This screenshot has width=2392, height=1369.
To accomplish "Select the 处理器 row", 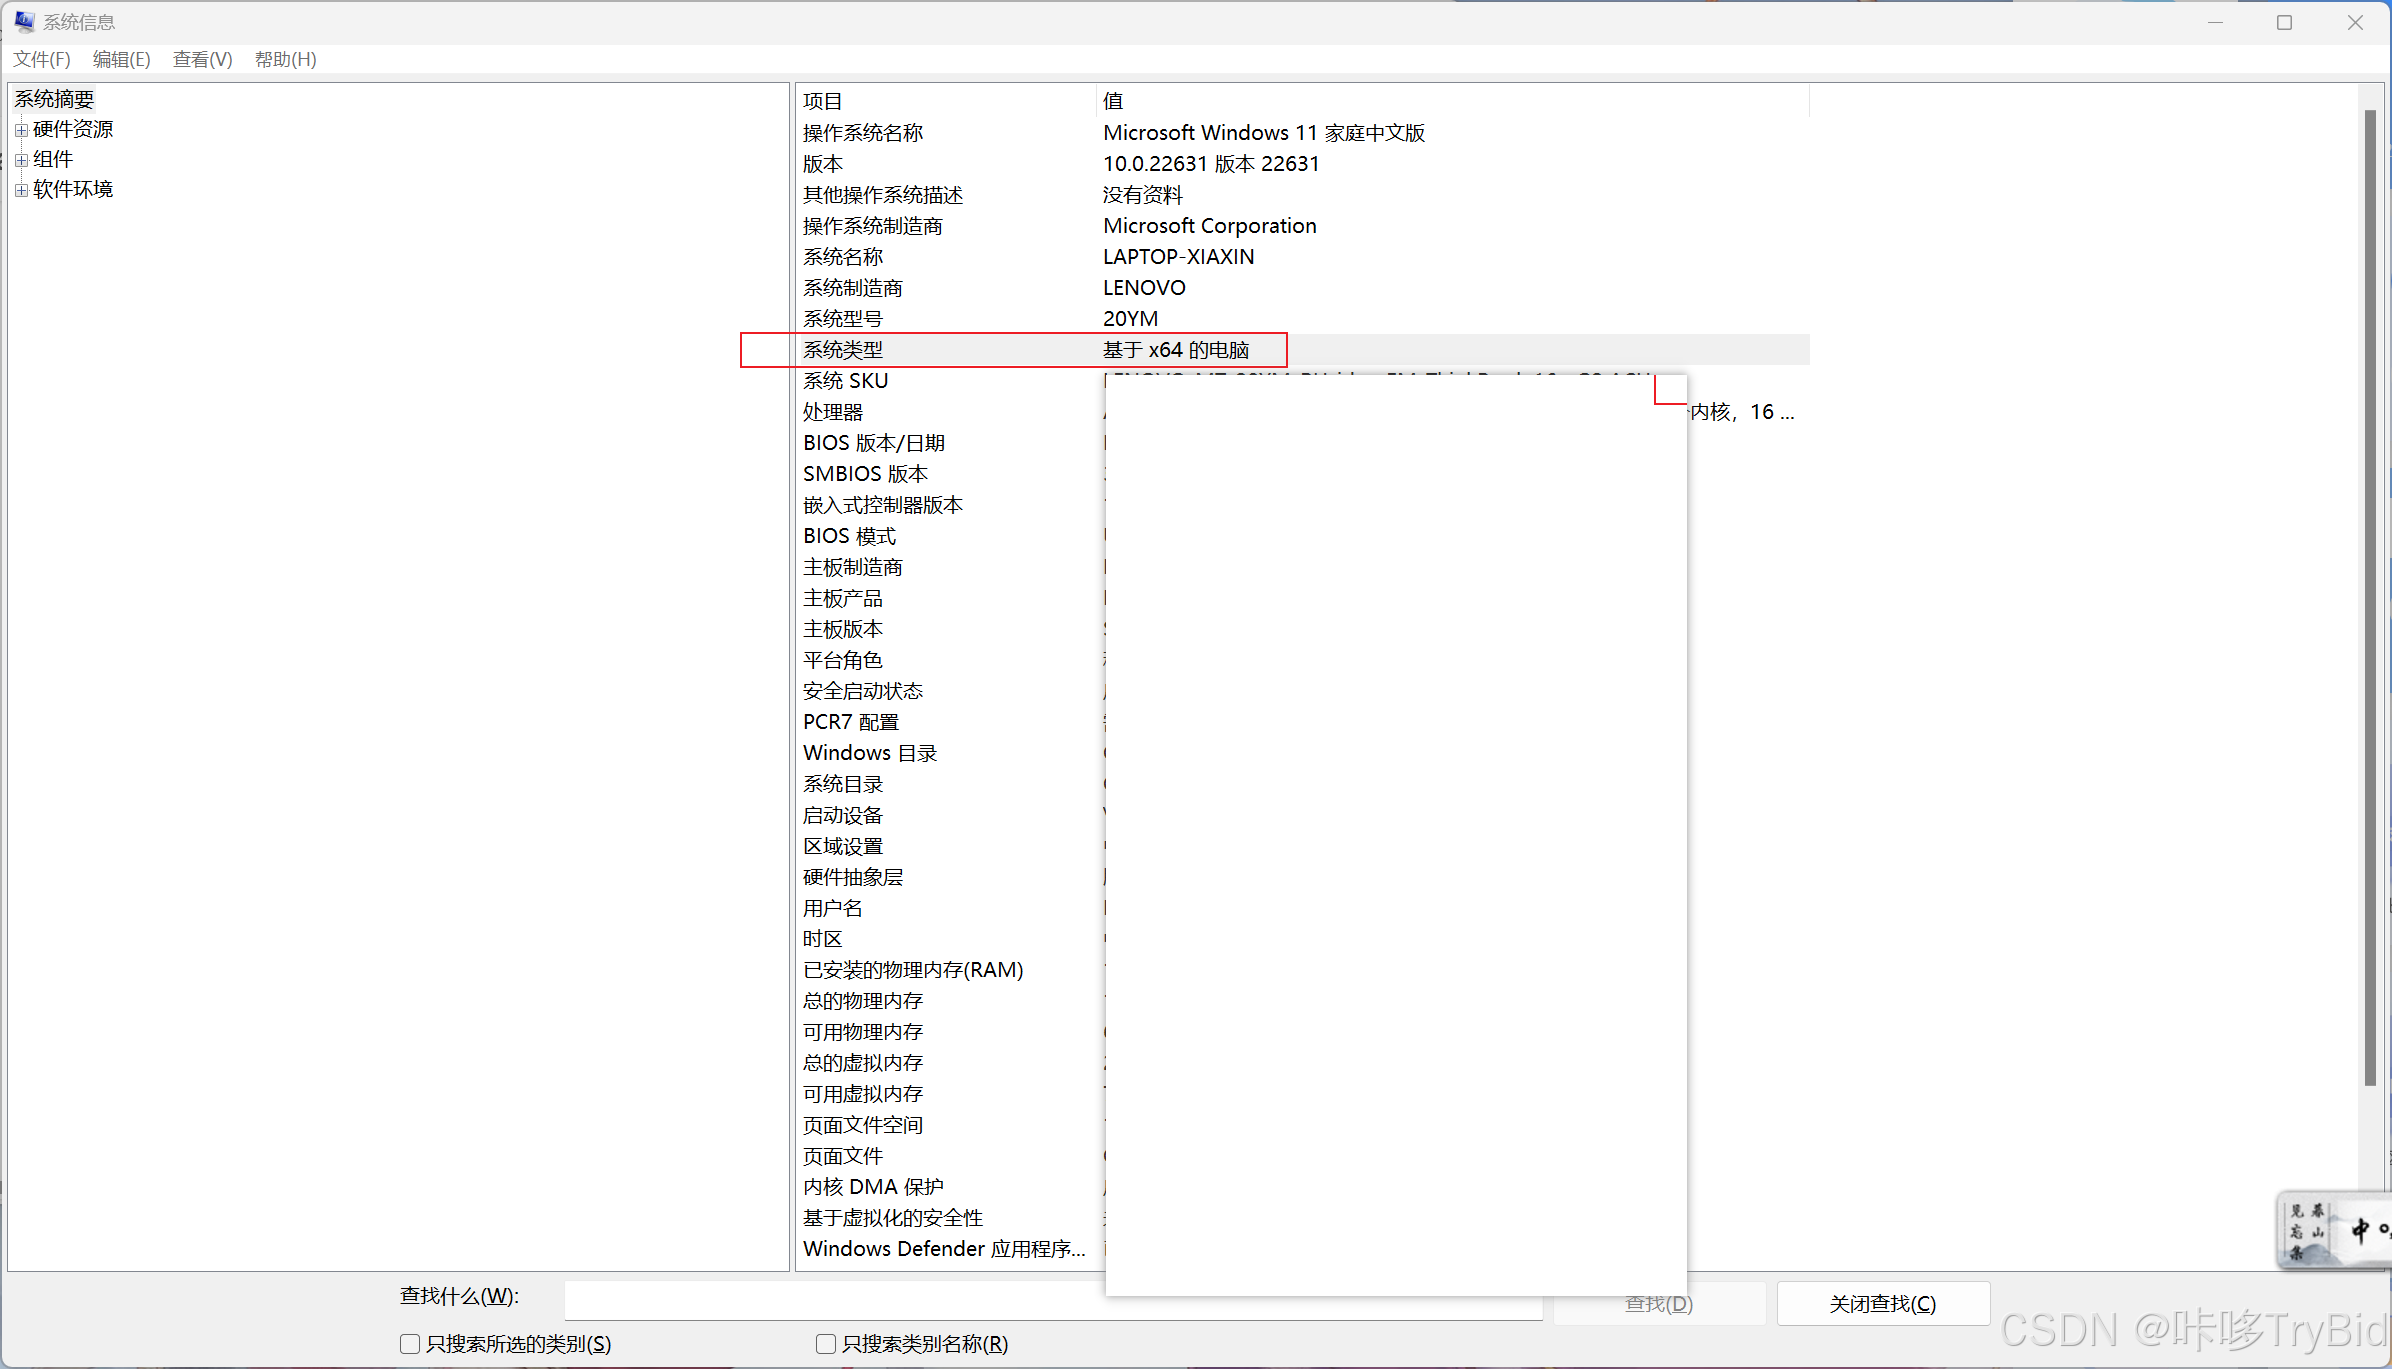I will click(x=950, y=412).
